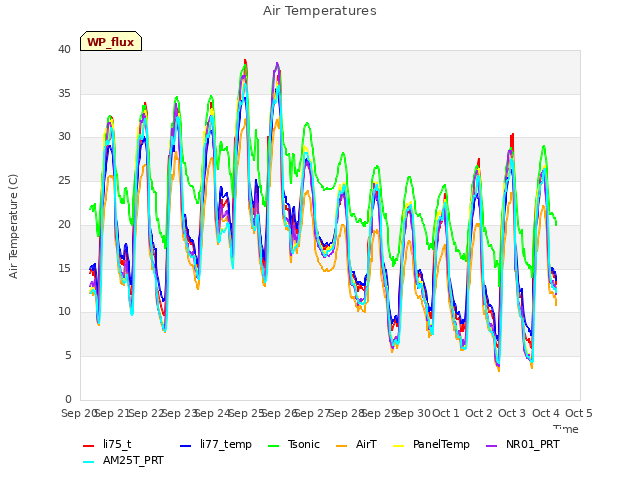Click the blue li77_temp legend swatch
The width and height of the screenshot is (640, 480).
coord(185,446)
